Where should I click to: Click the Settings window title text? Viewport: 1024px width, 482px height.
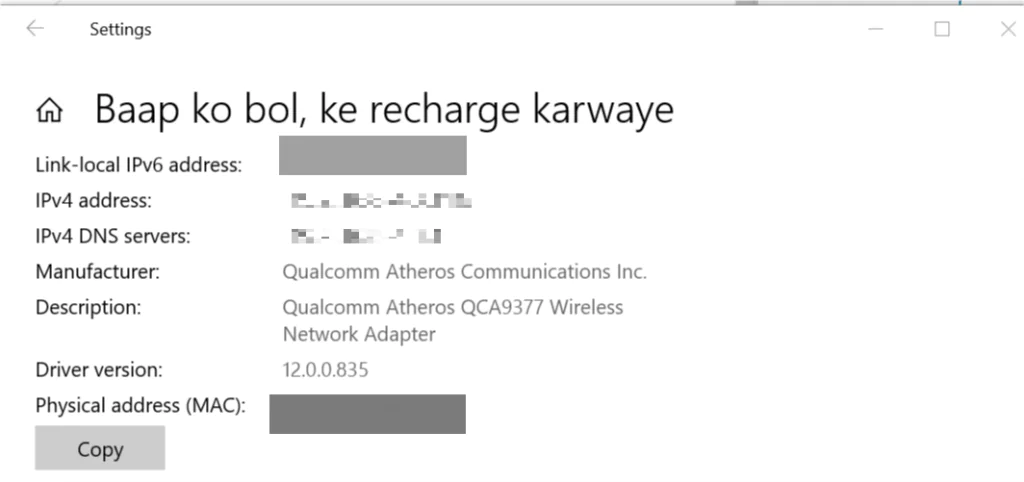point(120,30)
